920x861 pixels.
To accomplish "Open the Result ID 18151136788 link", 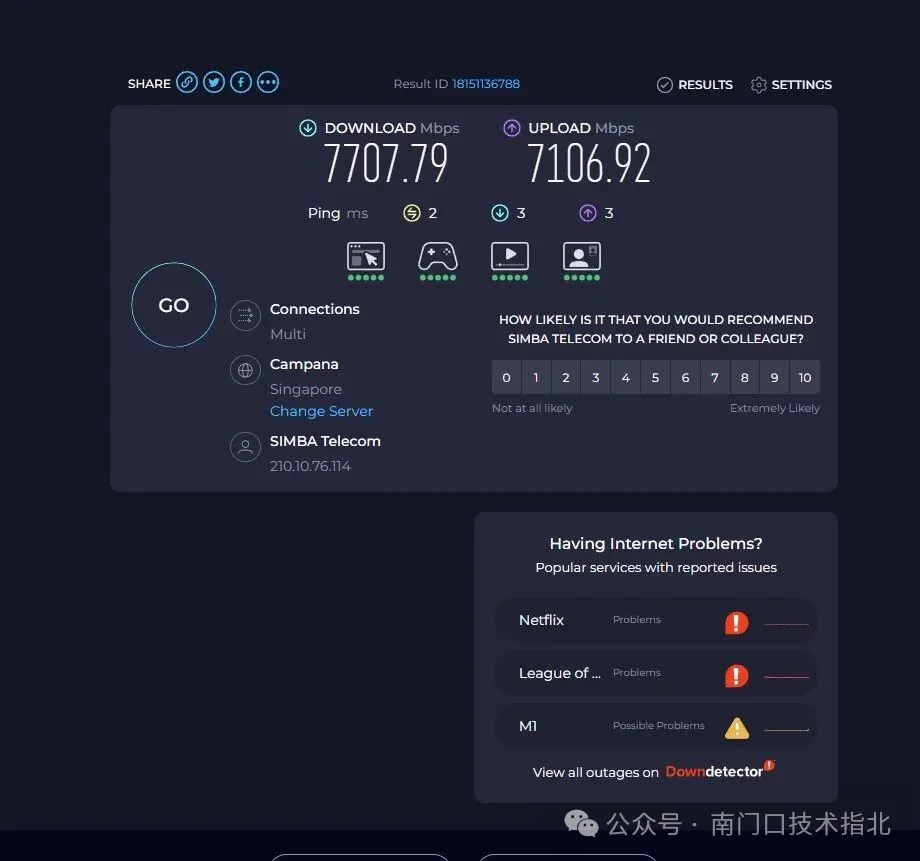I will point(486,84).
